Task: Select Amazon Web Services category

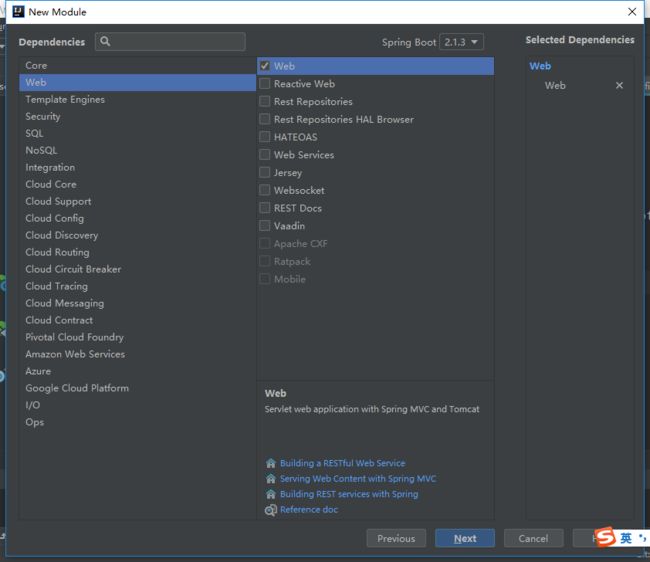Action: (x=137, y=354)
